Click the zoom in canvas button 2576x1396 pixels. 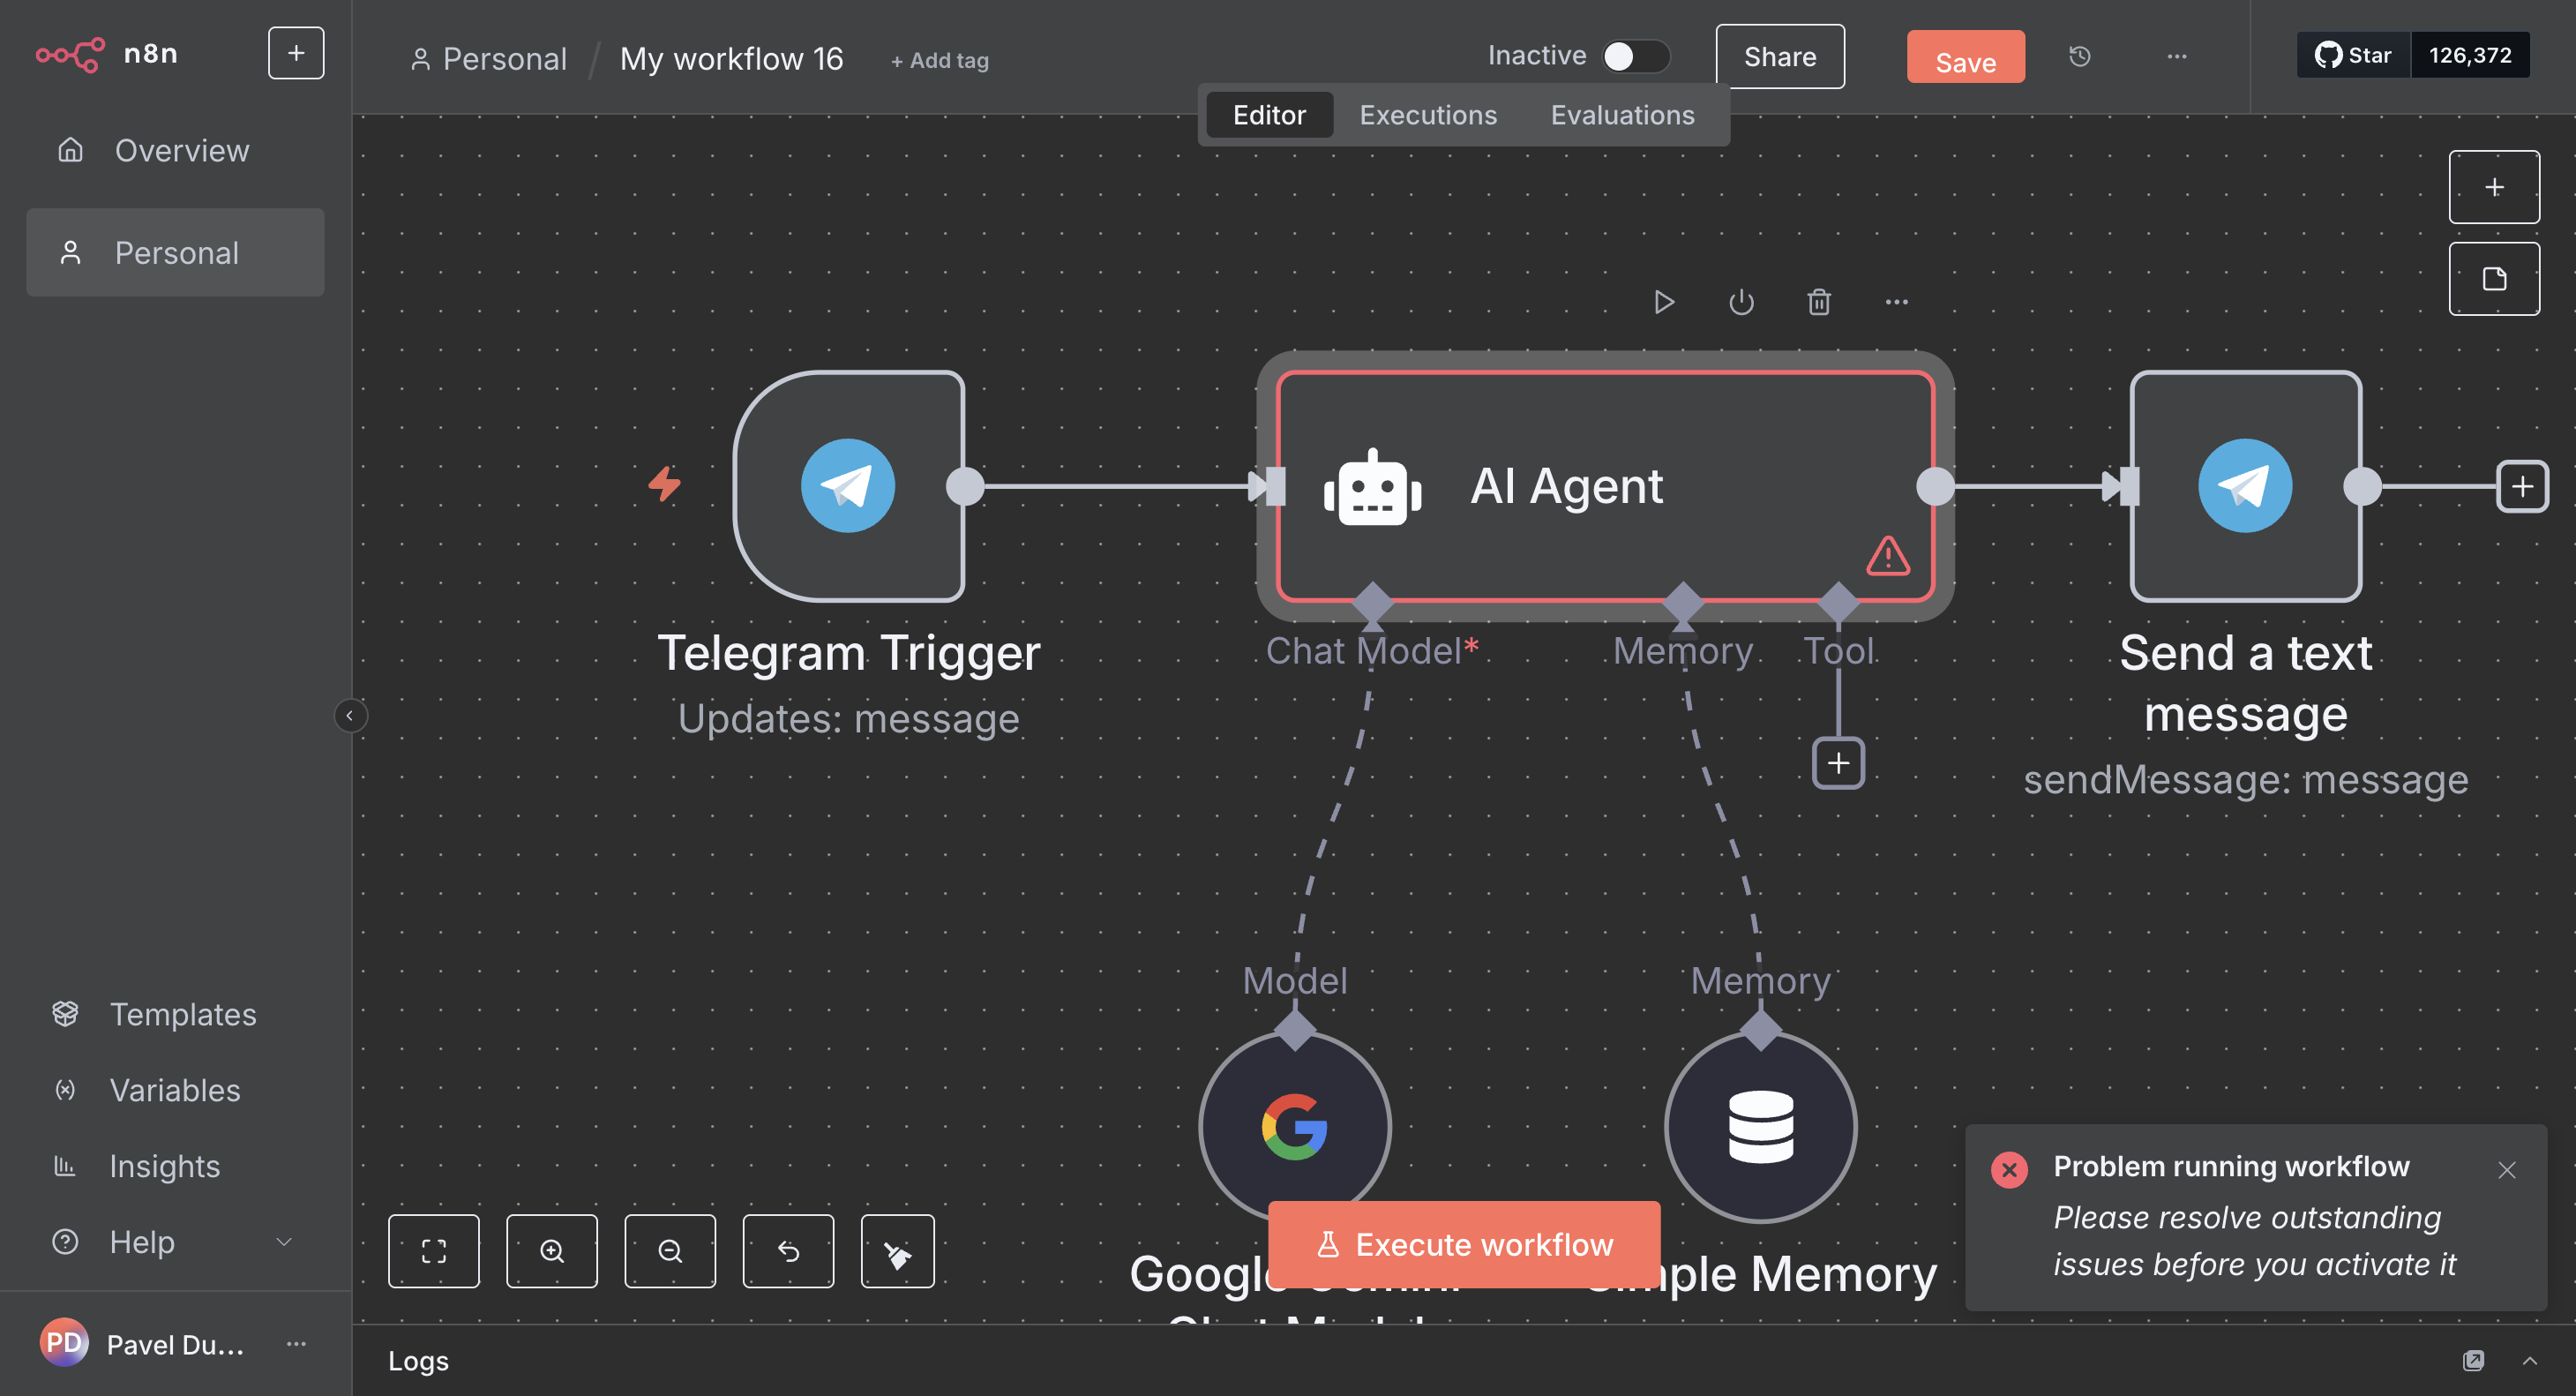[552, 1251]
